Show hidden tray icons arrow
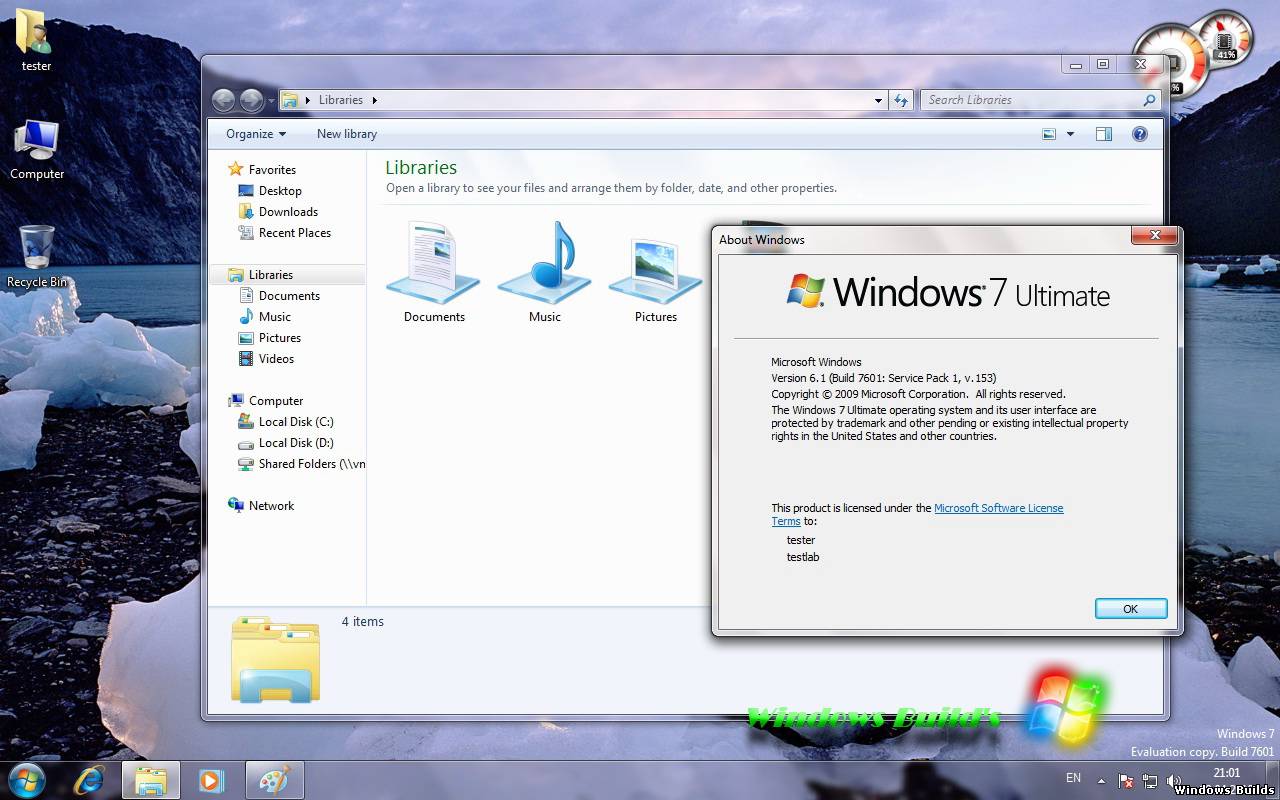The height and width of the screenshot is (800, 1280). click(x=1102, y=781)
